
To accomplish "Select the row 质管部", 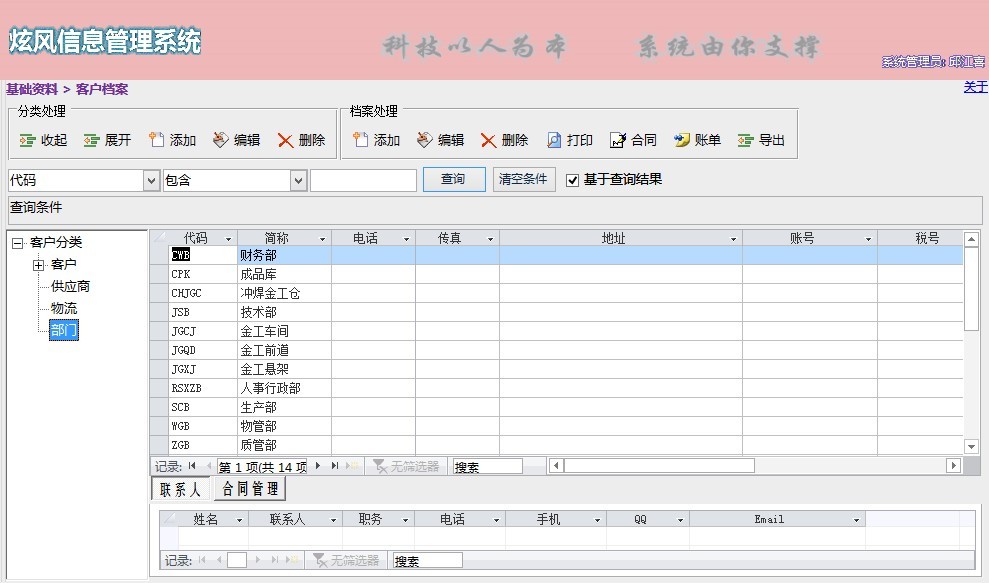I will click(557, 445).
